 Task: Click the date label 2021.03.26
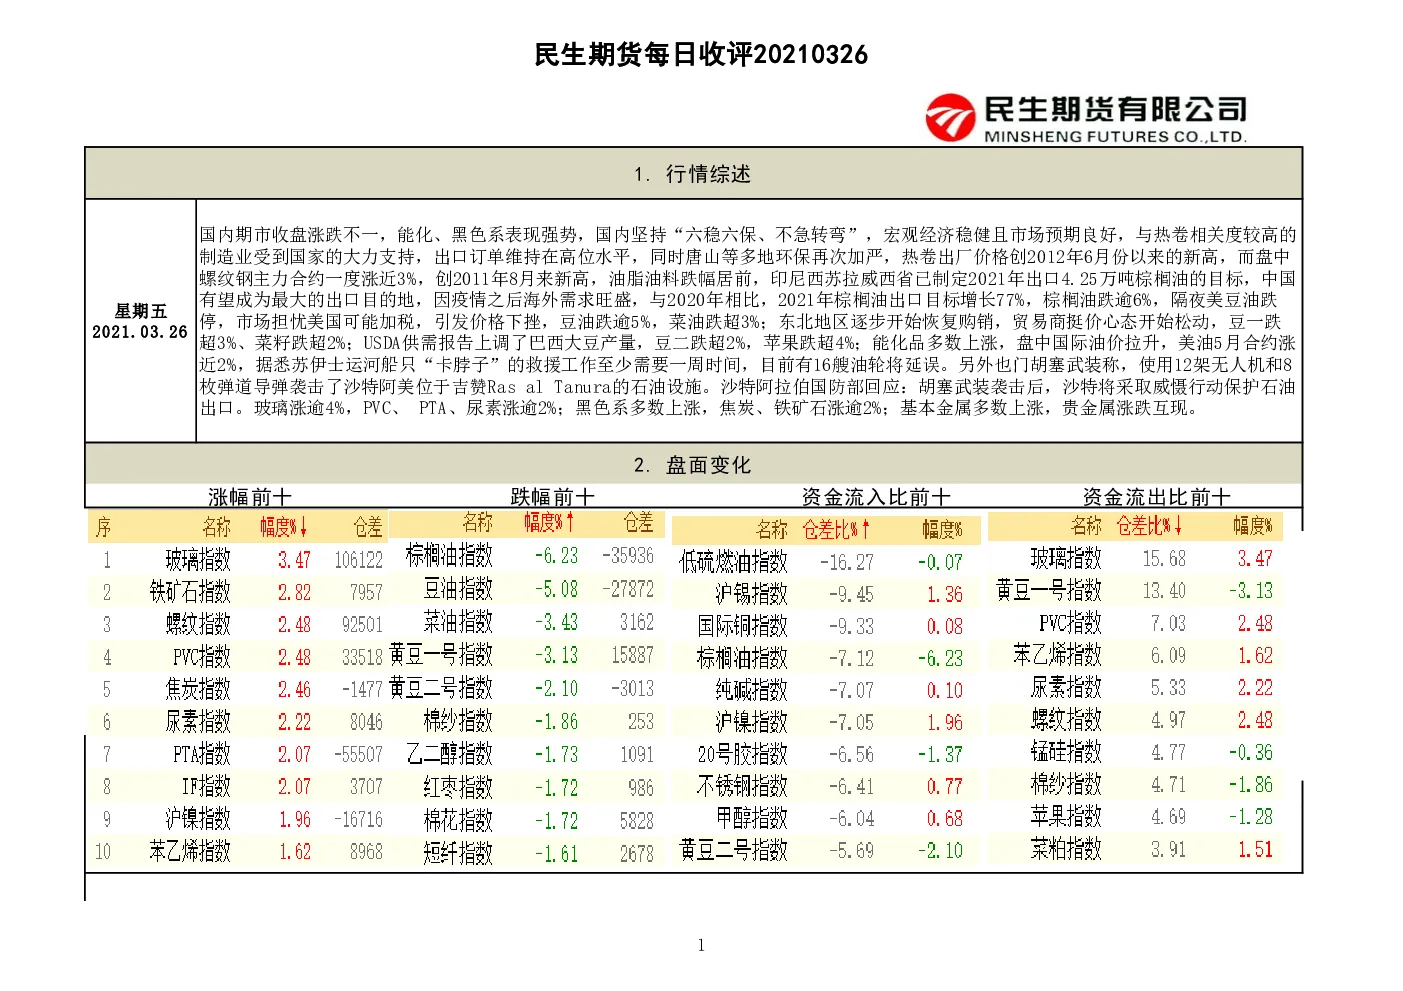pyautogui.click(x=140, y=332)
